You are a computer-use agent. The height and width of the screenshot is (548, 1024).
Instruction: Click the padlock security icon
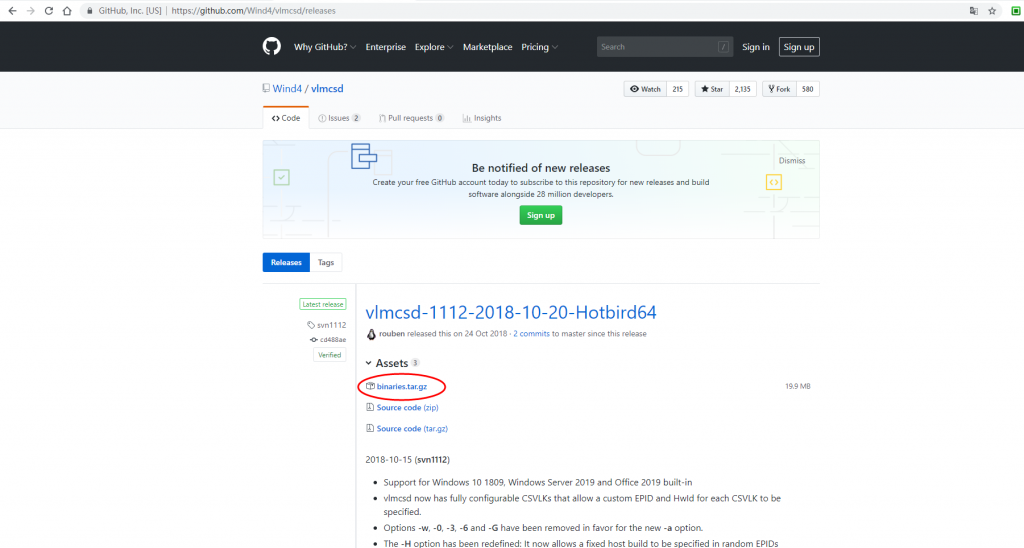click(x=90, y=10)
